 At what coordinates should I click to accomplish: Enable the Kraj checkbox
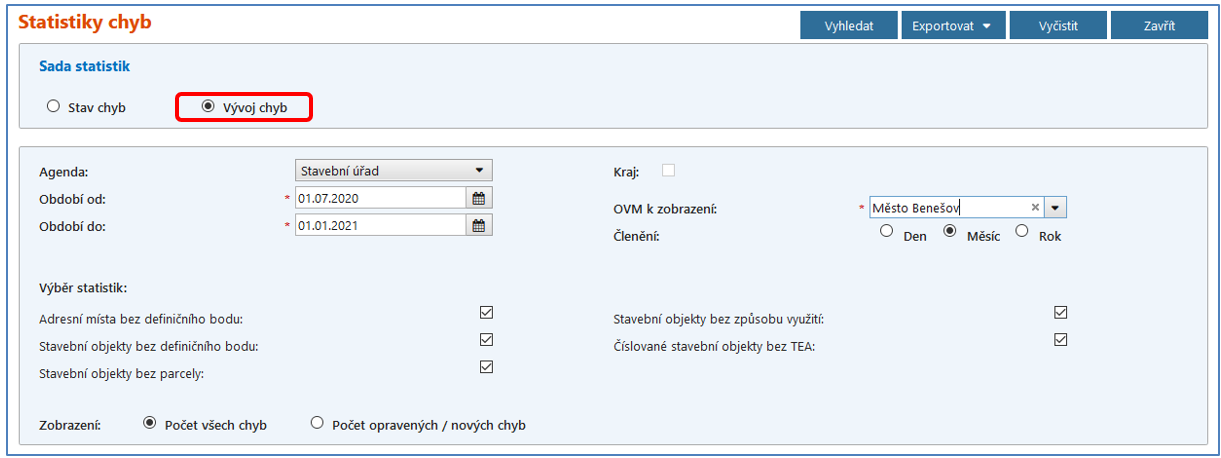click(668, 170)
